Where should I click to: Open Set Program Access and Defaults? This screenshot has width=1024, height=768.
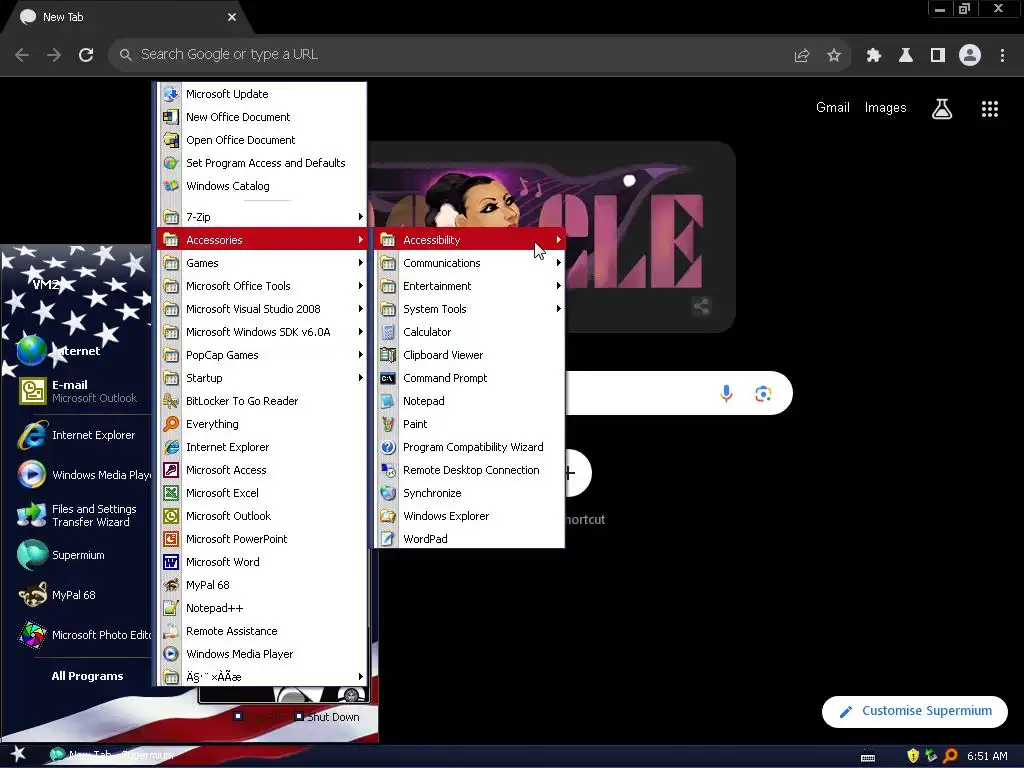(x=263, y=163)
